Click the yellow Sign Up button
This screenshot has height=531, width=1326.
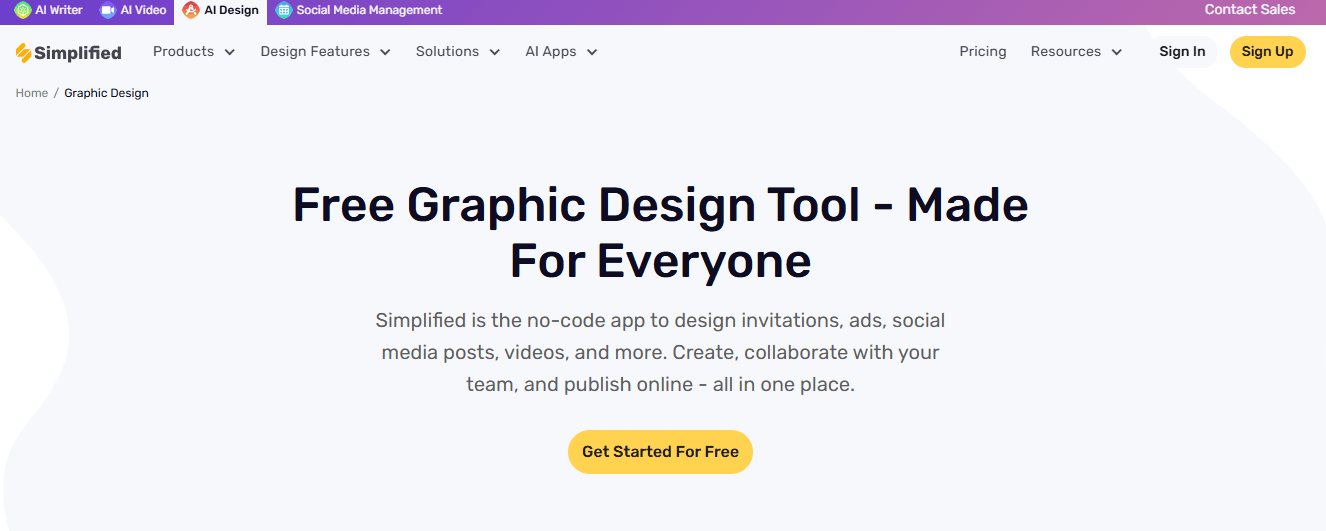[x=1268, y=52]
